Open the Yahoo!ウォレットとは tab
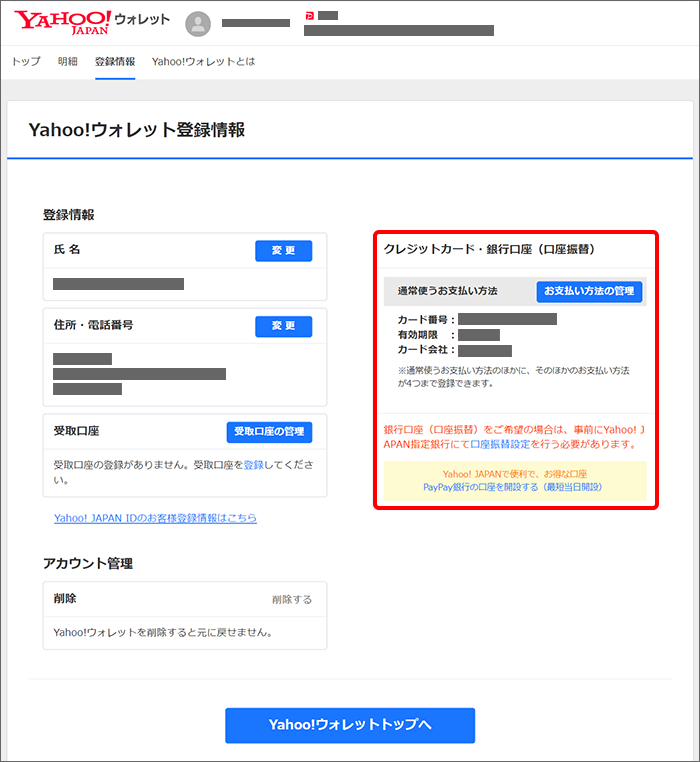The height and width of the screenshot is (762, 700). [203, 62]
